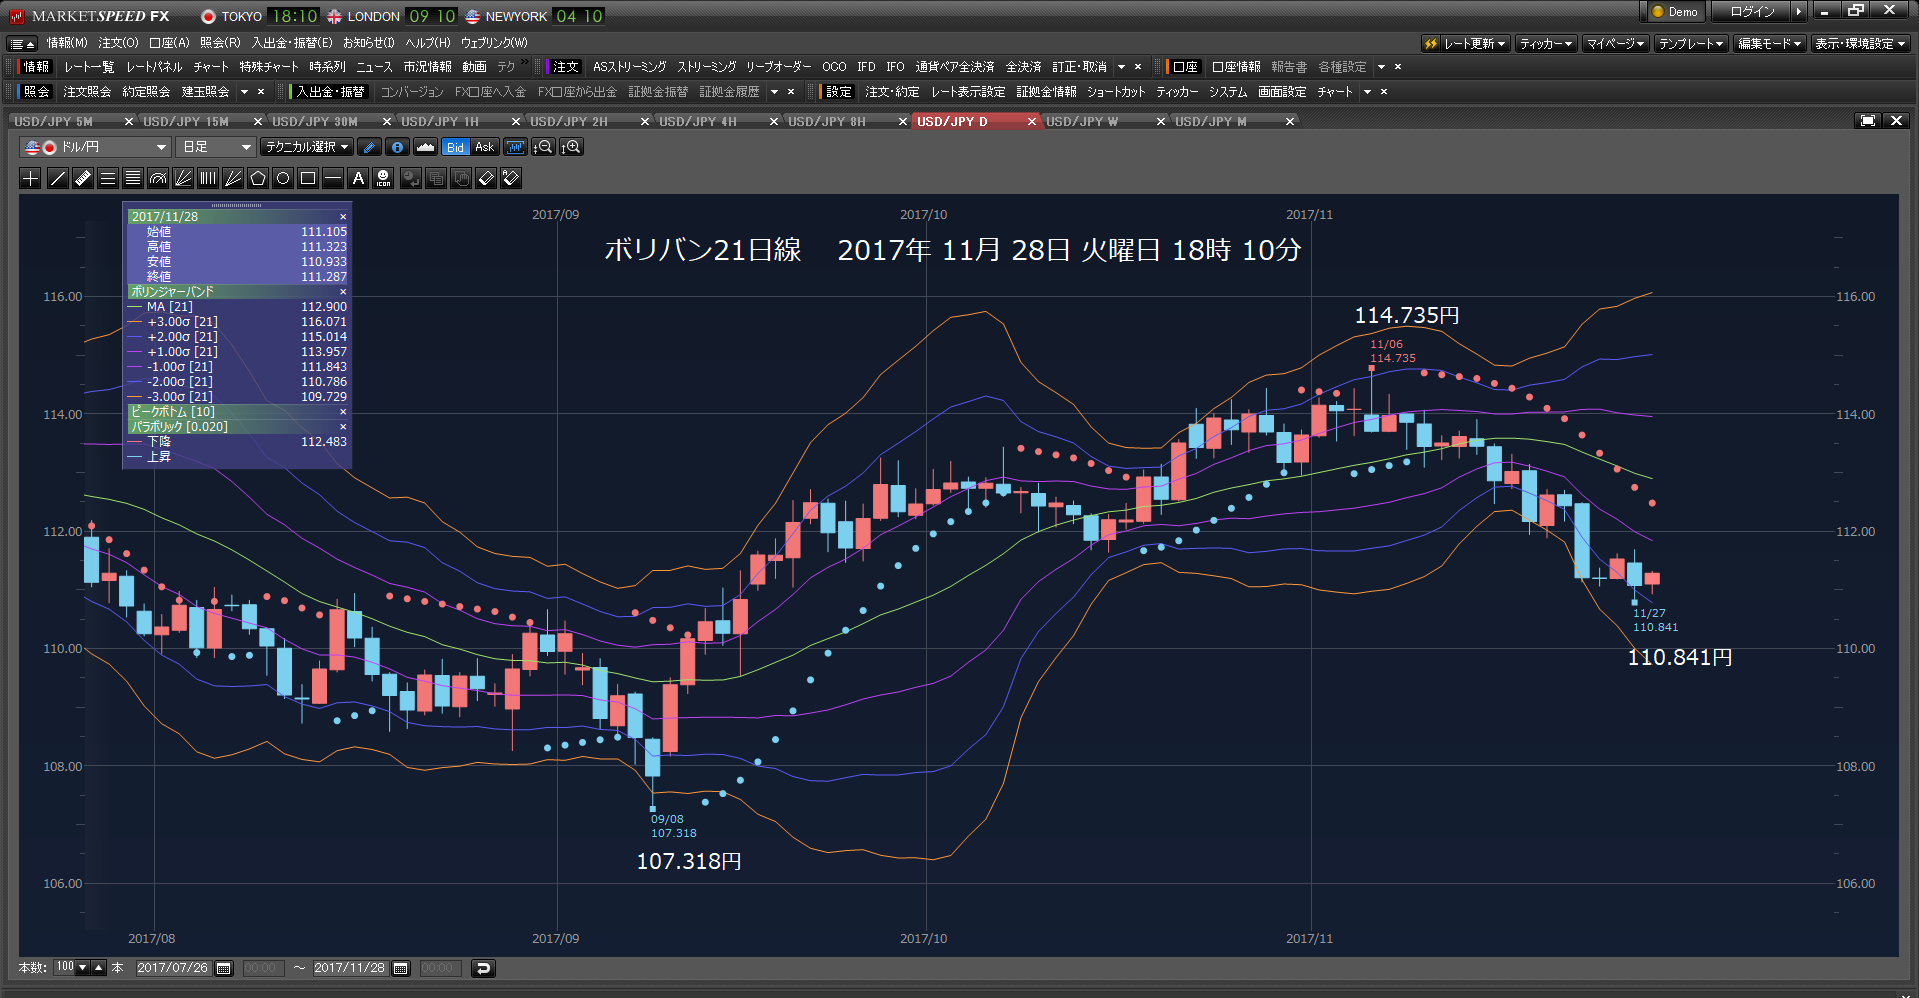
Task: Open the 情報(M) menu
Action: pos(67,43)
